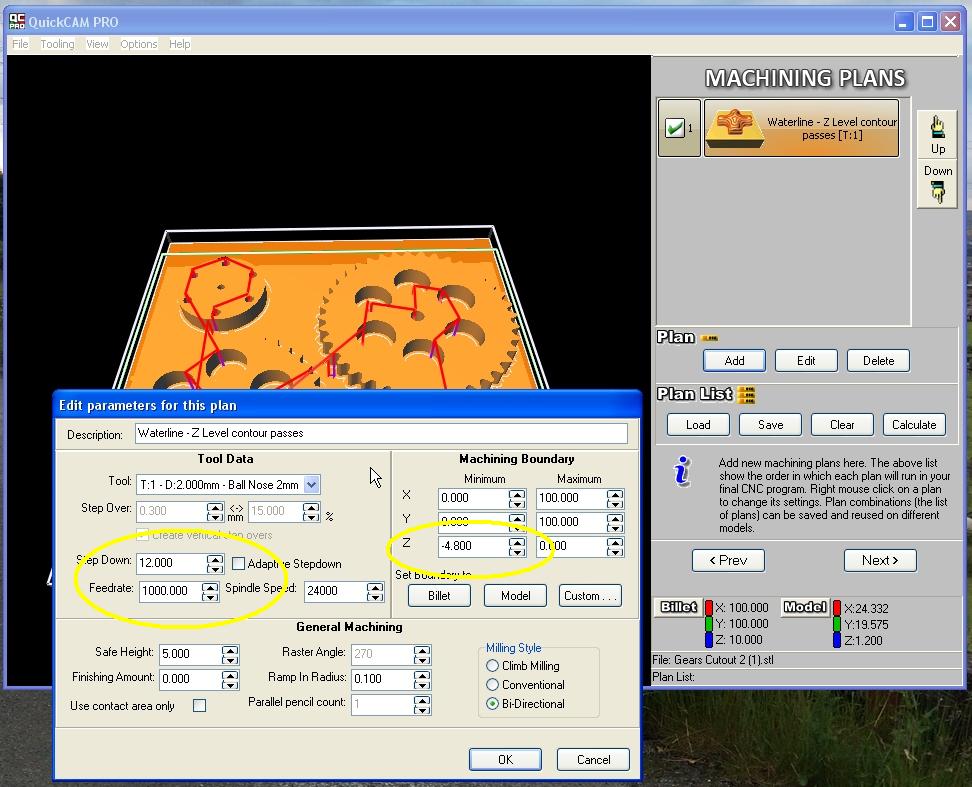972x787 pixels.
Task: Click the blue Model Z color marker
Action: pos(837,640)
